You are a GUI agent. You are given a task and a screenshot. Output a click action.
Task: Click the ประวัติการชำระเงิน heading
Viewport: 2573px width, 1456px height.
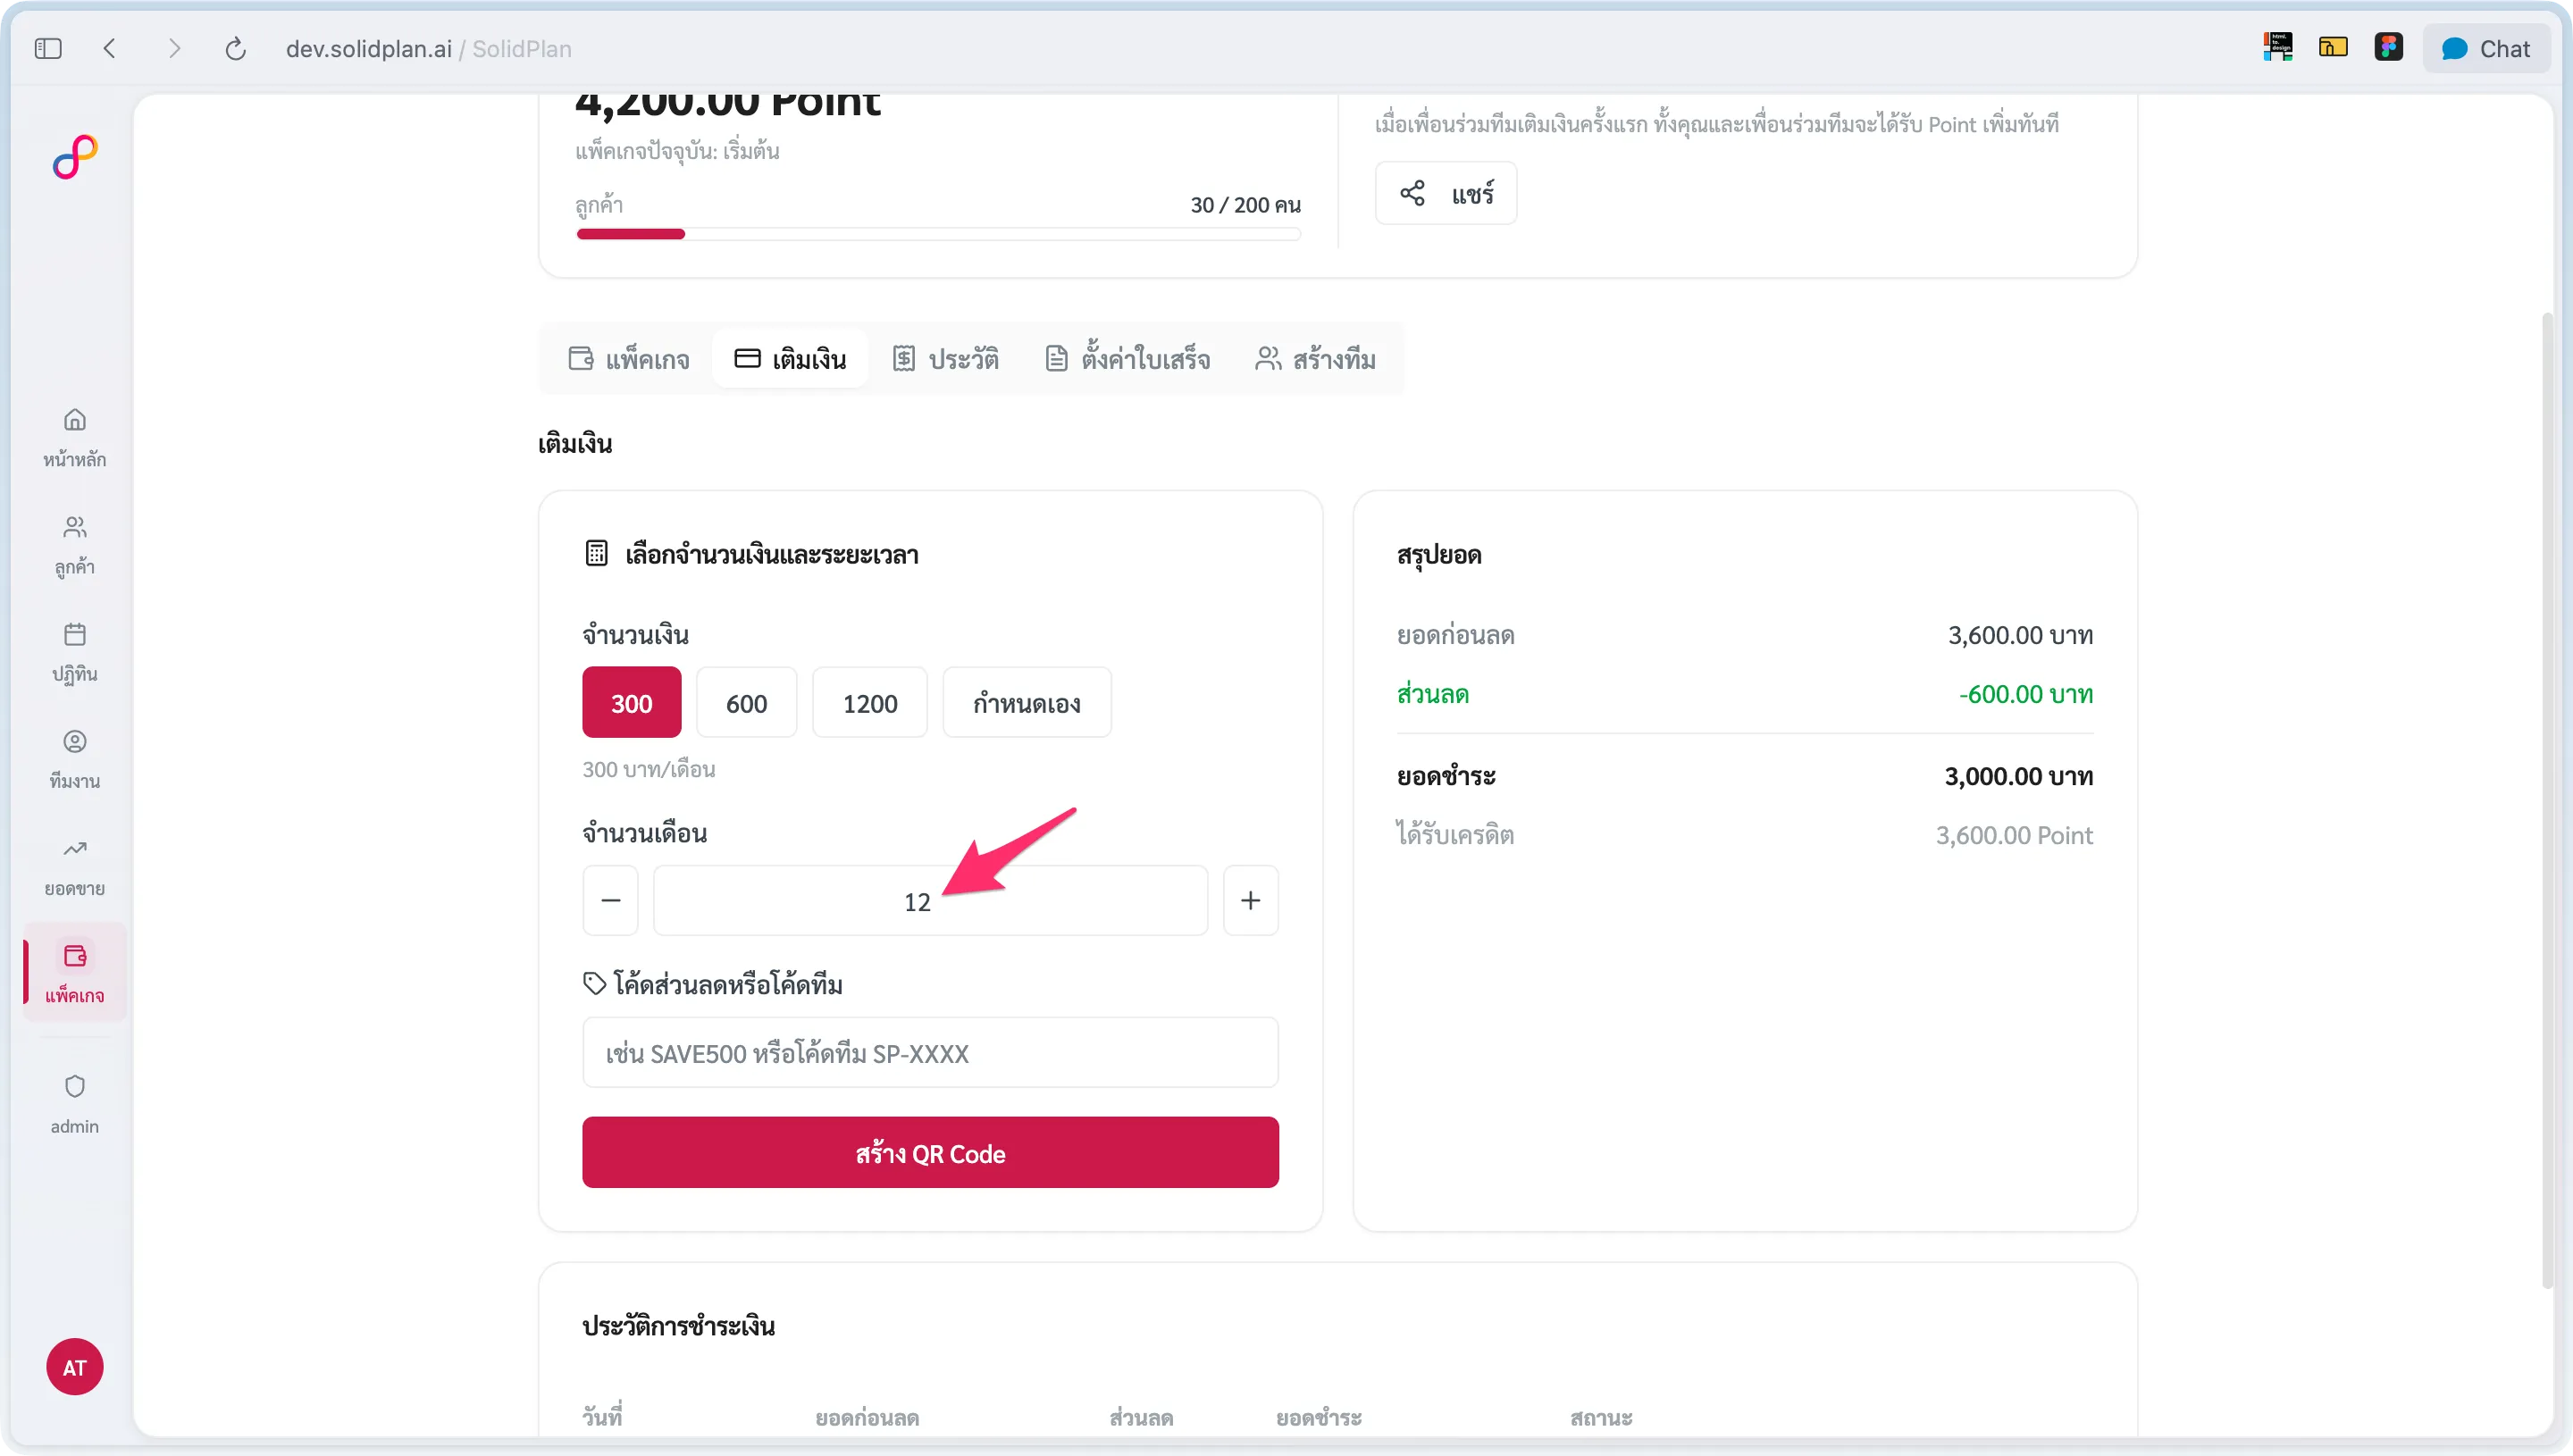[679, 1326]
